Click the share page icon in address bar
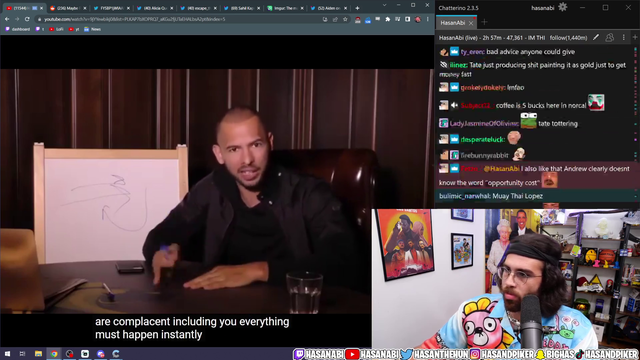 (335, 19)
